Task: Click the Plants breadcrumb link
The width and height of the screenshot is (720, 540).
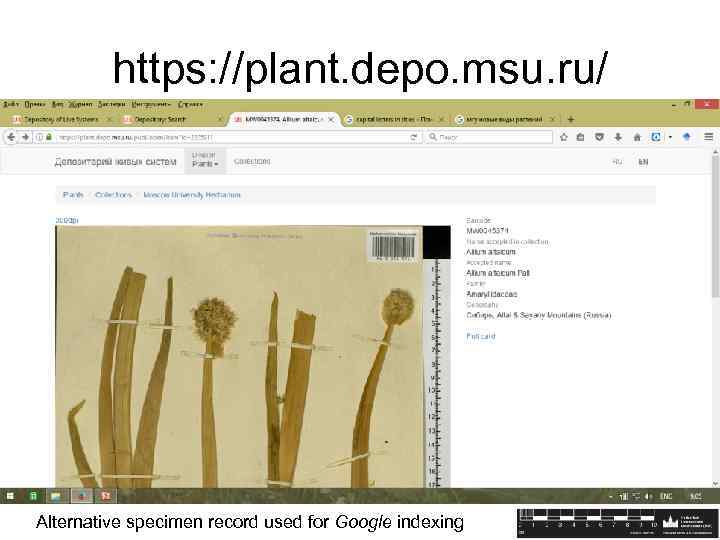Action: (73, 195)
